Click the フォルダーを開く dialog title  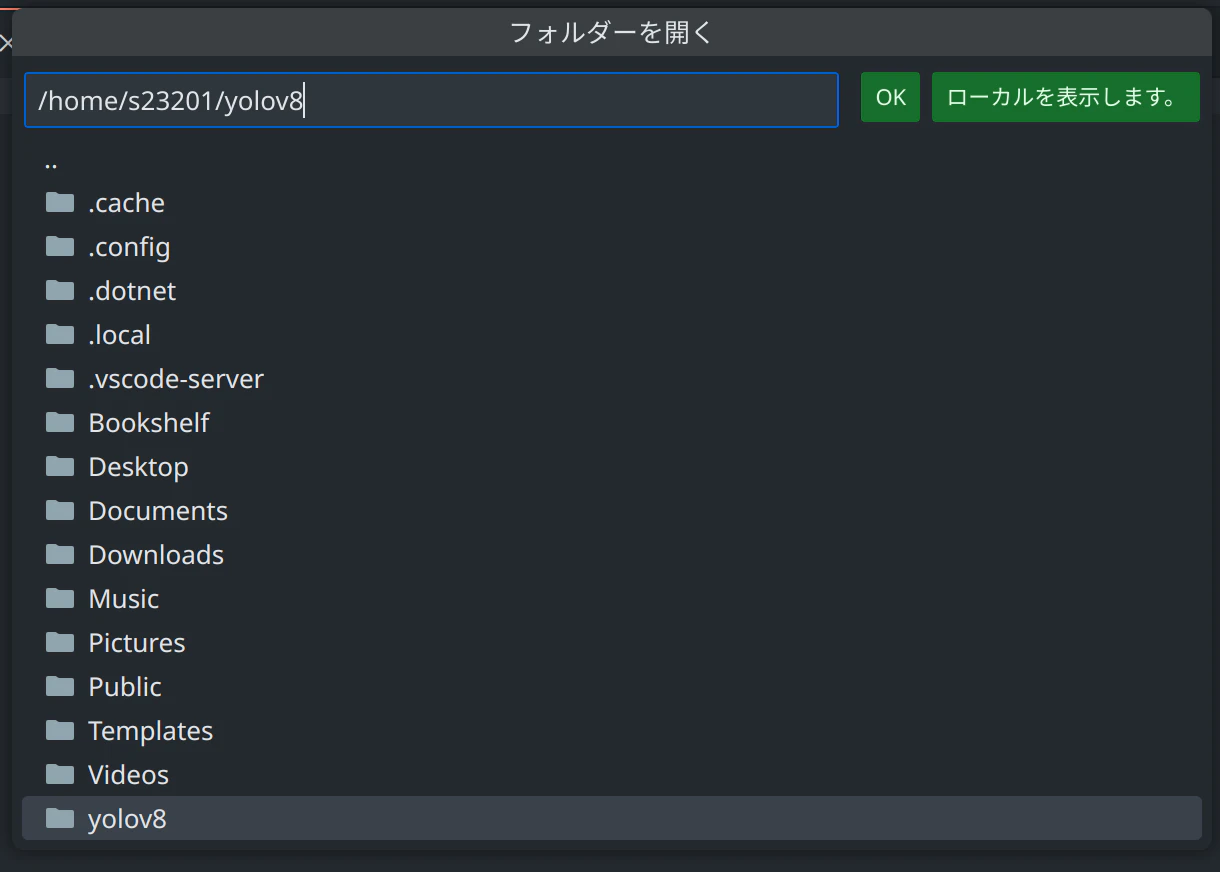click(x=611, y=32)
